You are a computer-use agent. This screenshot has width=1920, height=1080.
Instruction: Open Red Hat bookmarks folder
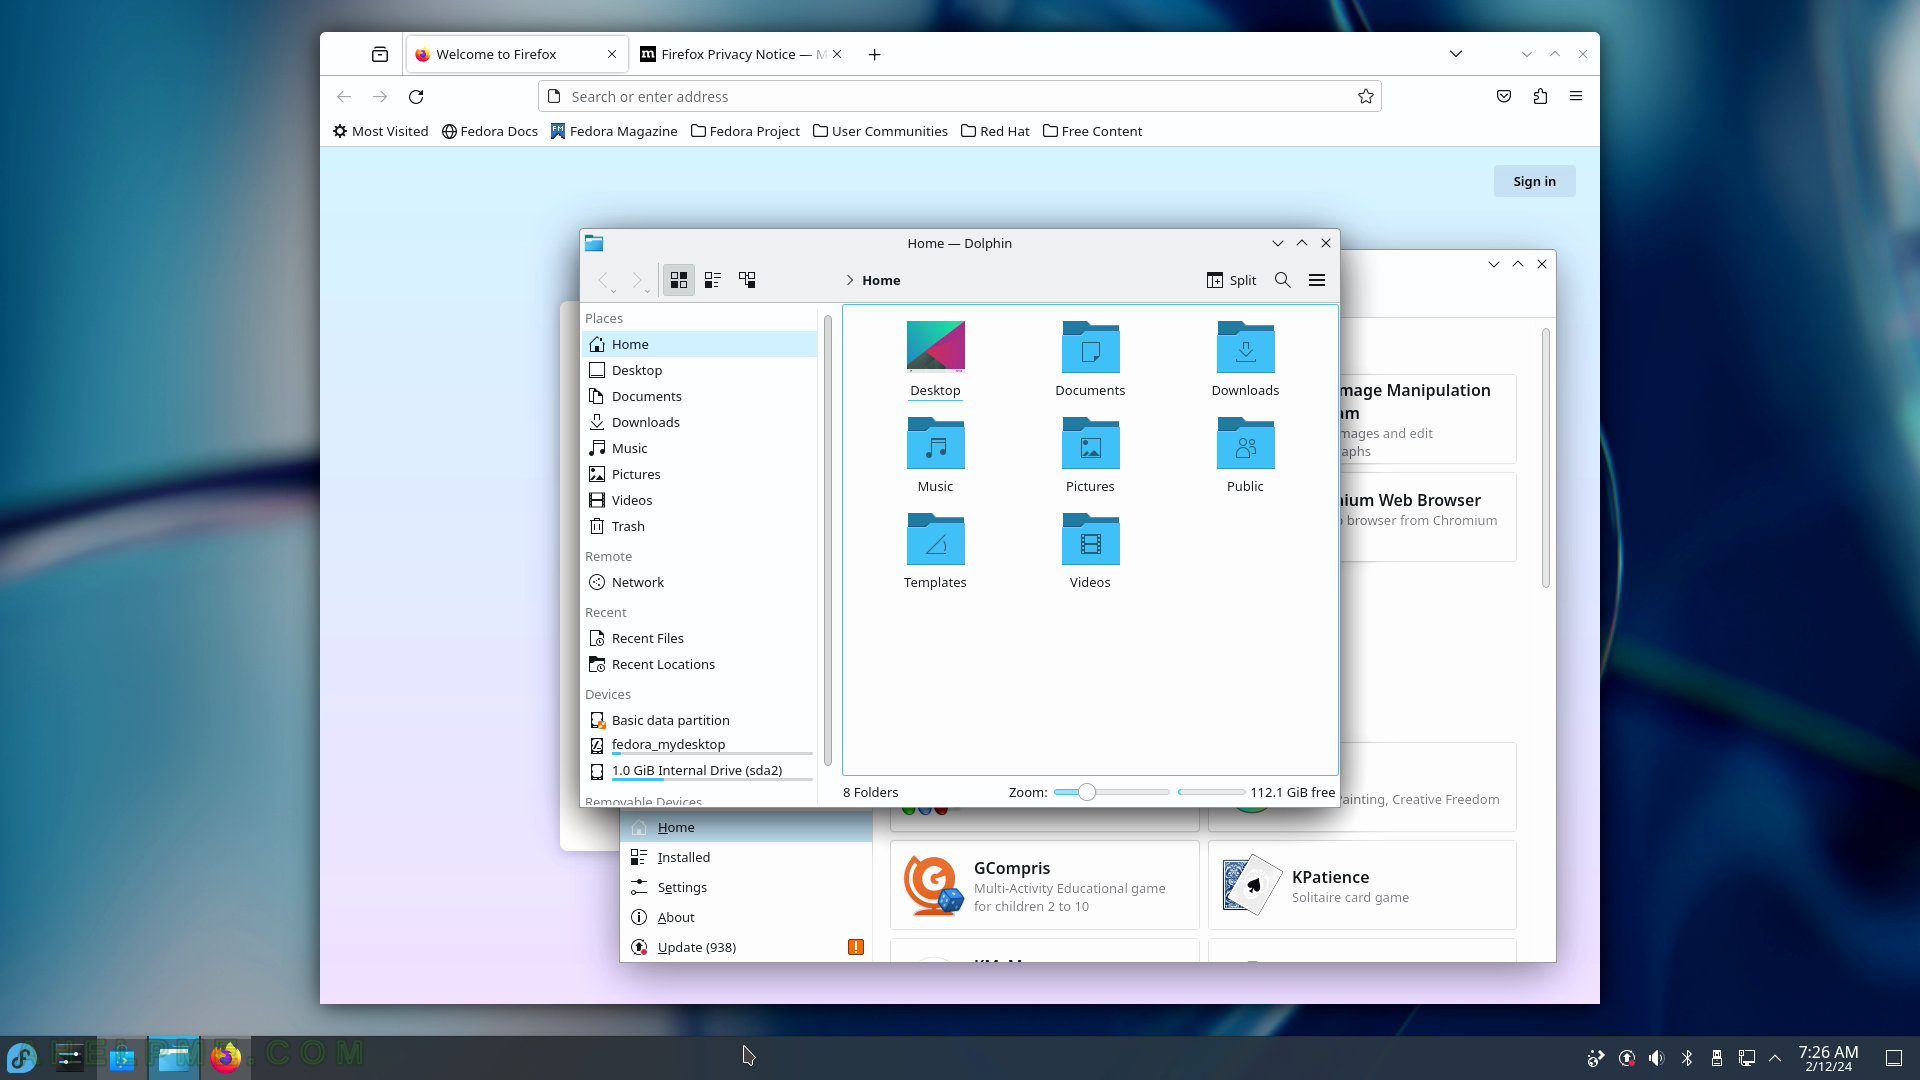[995, 131]
